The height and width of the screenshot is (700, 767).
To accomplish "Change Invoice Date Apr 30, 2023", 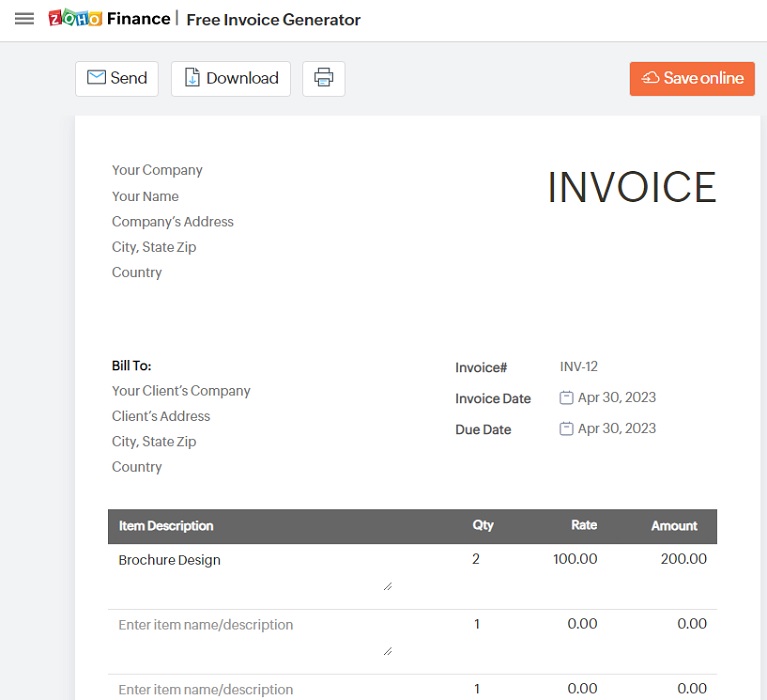I will 616,397.
